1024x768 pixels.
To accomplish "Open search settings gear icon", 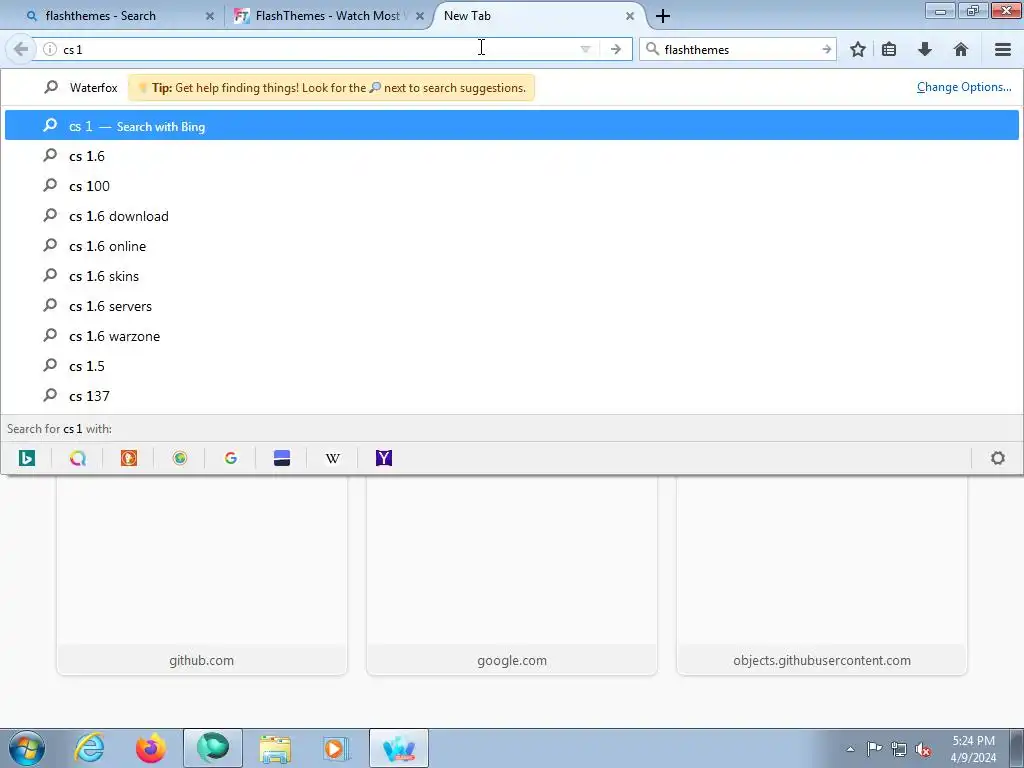I will click(x=998, y=458).
